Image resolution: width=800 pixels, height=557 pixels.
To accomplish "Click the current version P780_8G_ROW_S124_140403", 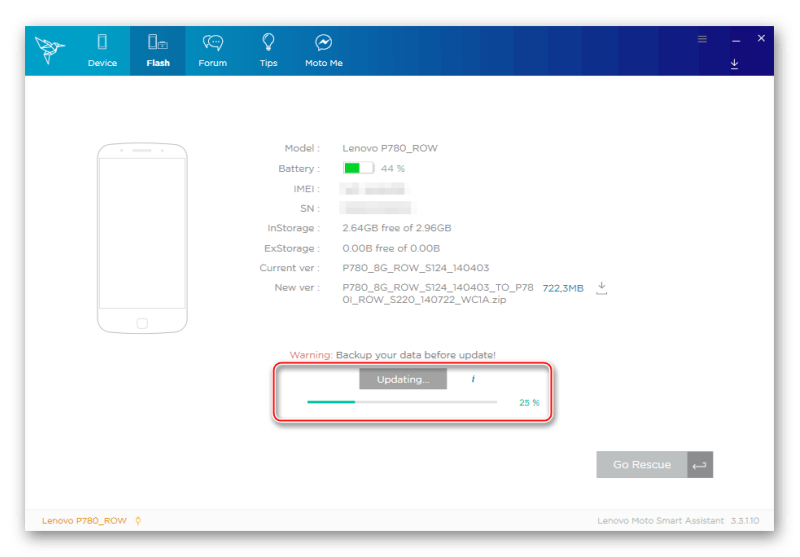I will 415,268.
